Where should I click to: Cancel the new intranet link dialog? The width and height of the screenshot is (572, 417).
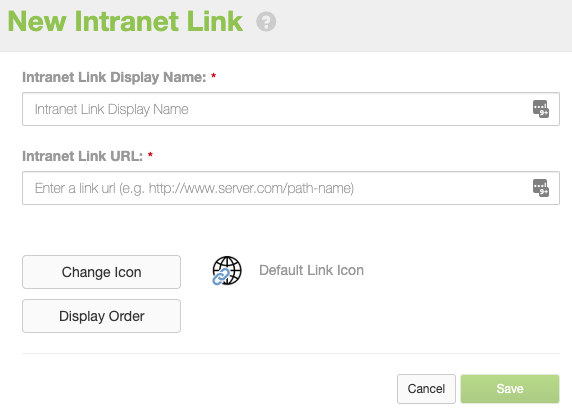pyautogui.click(x=426, y=389)
